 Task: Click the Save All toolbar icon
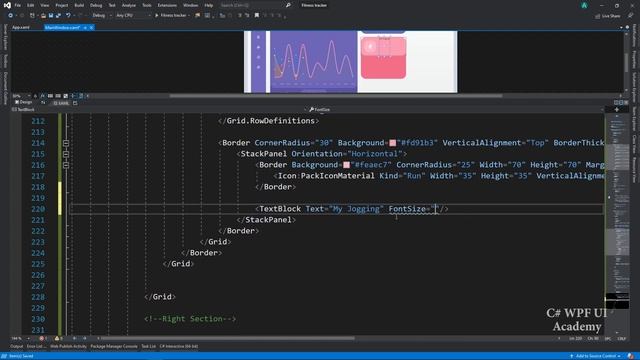coord(58,16)
